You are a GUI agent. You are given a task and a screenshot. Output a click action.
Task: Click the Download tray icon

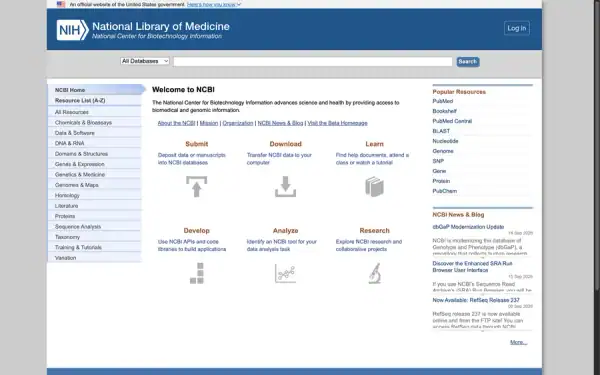(285, 186)
